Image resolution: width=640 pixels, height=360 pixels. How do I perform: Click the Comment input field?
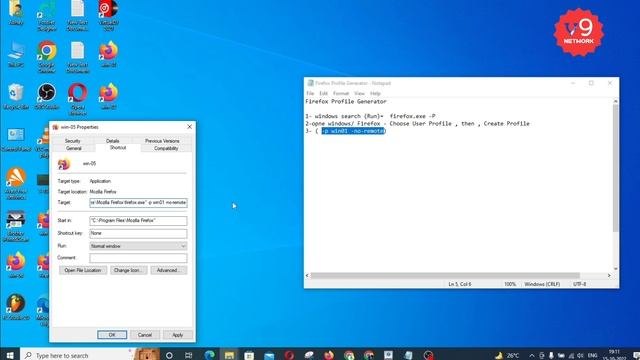(138, 258)
